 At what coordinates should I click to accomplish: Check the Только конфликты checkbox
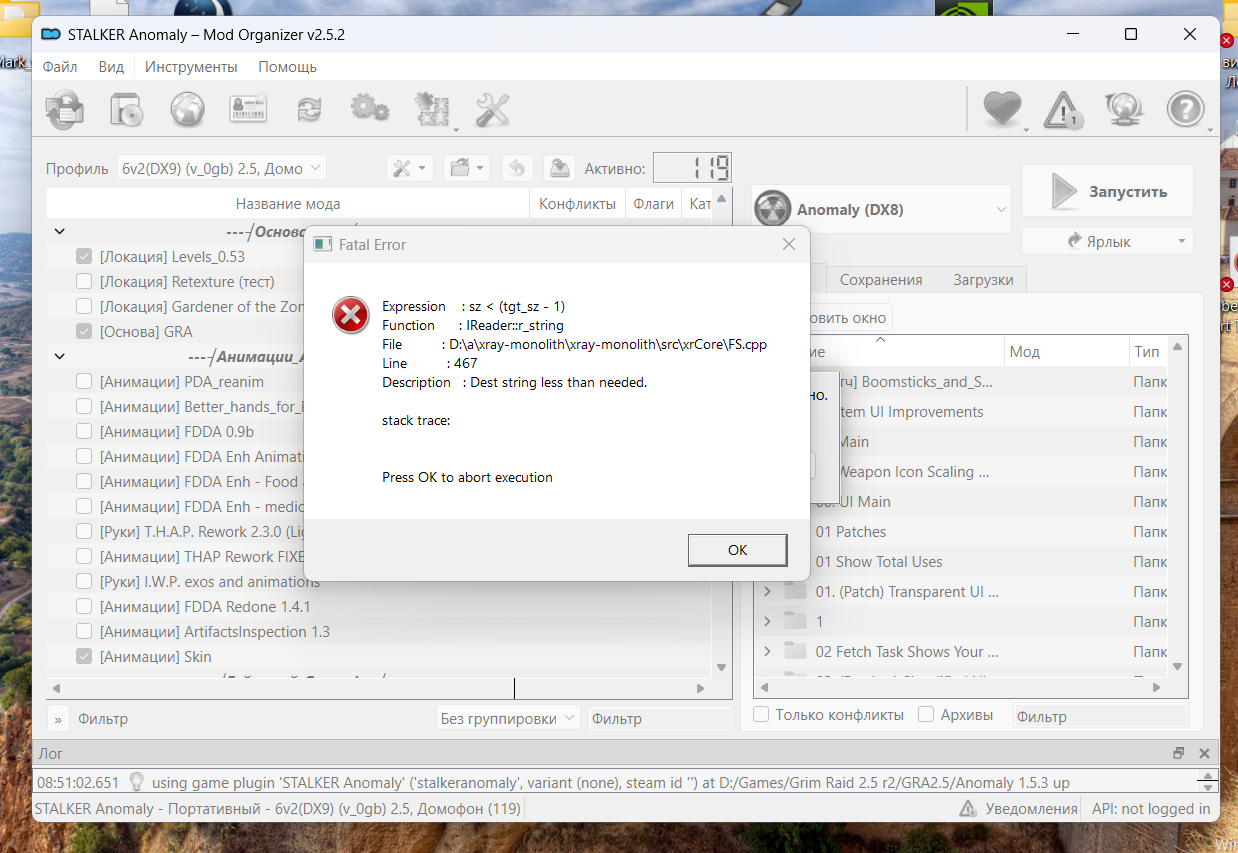pos(761,715)
